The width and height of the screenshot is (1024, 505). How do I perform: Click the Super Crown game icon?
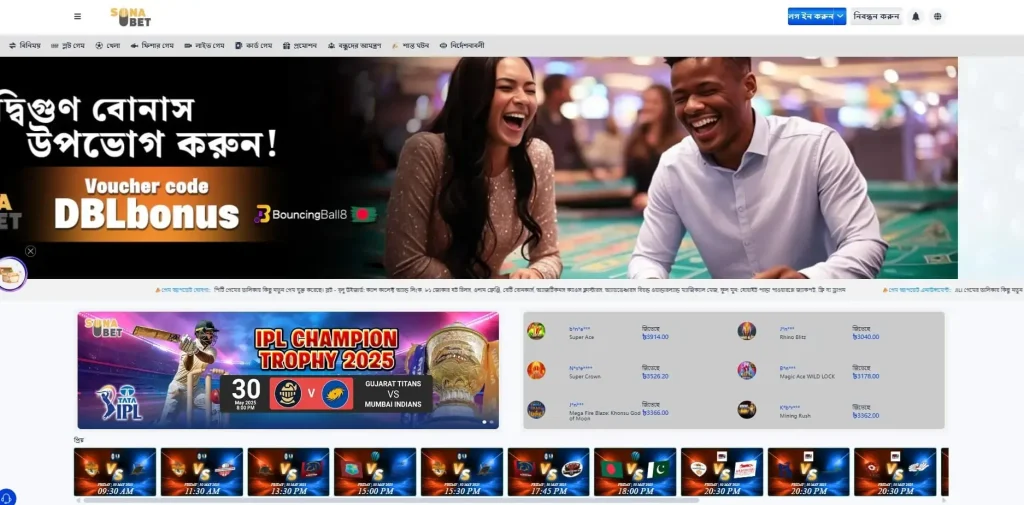[x=536, y=370]
